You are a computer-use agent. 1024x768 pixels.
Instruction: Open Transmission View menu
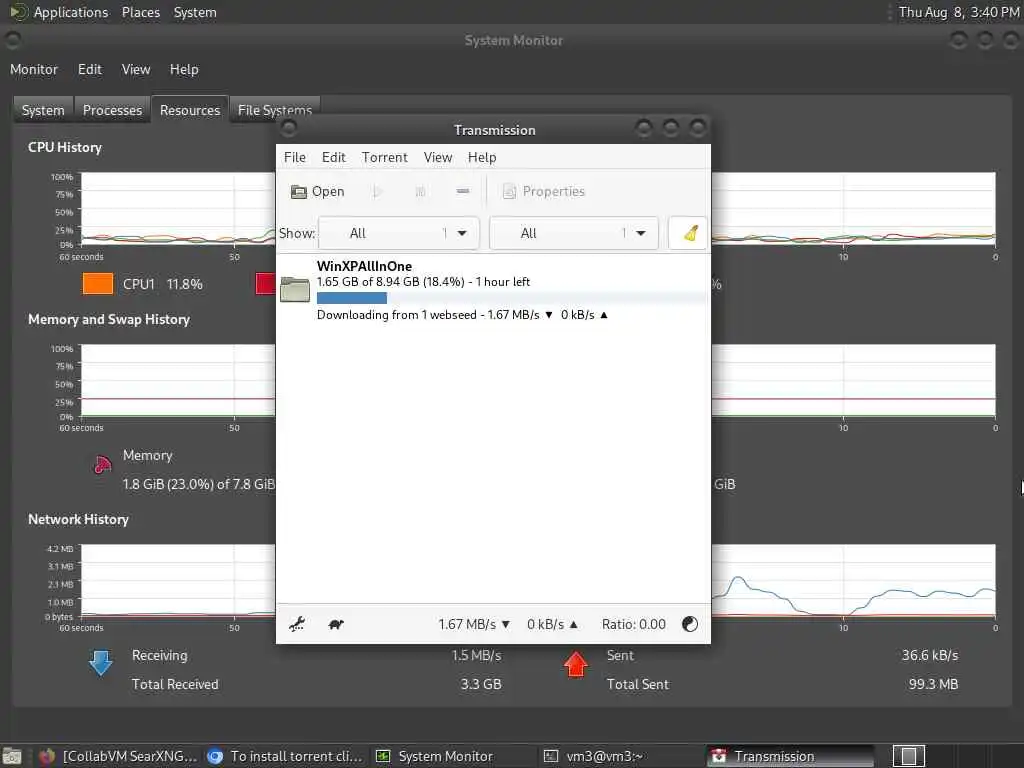pos(438,157)
